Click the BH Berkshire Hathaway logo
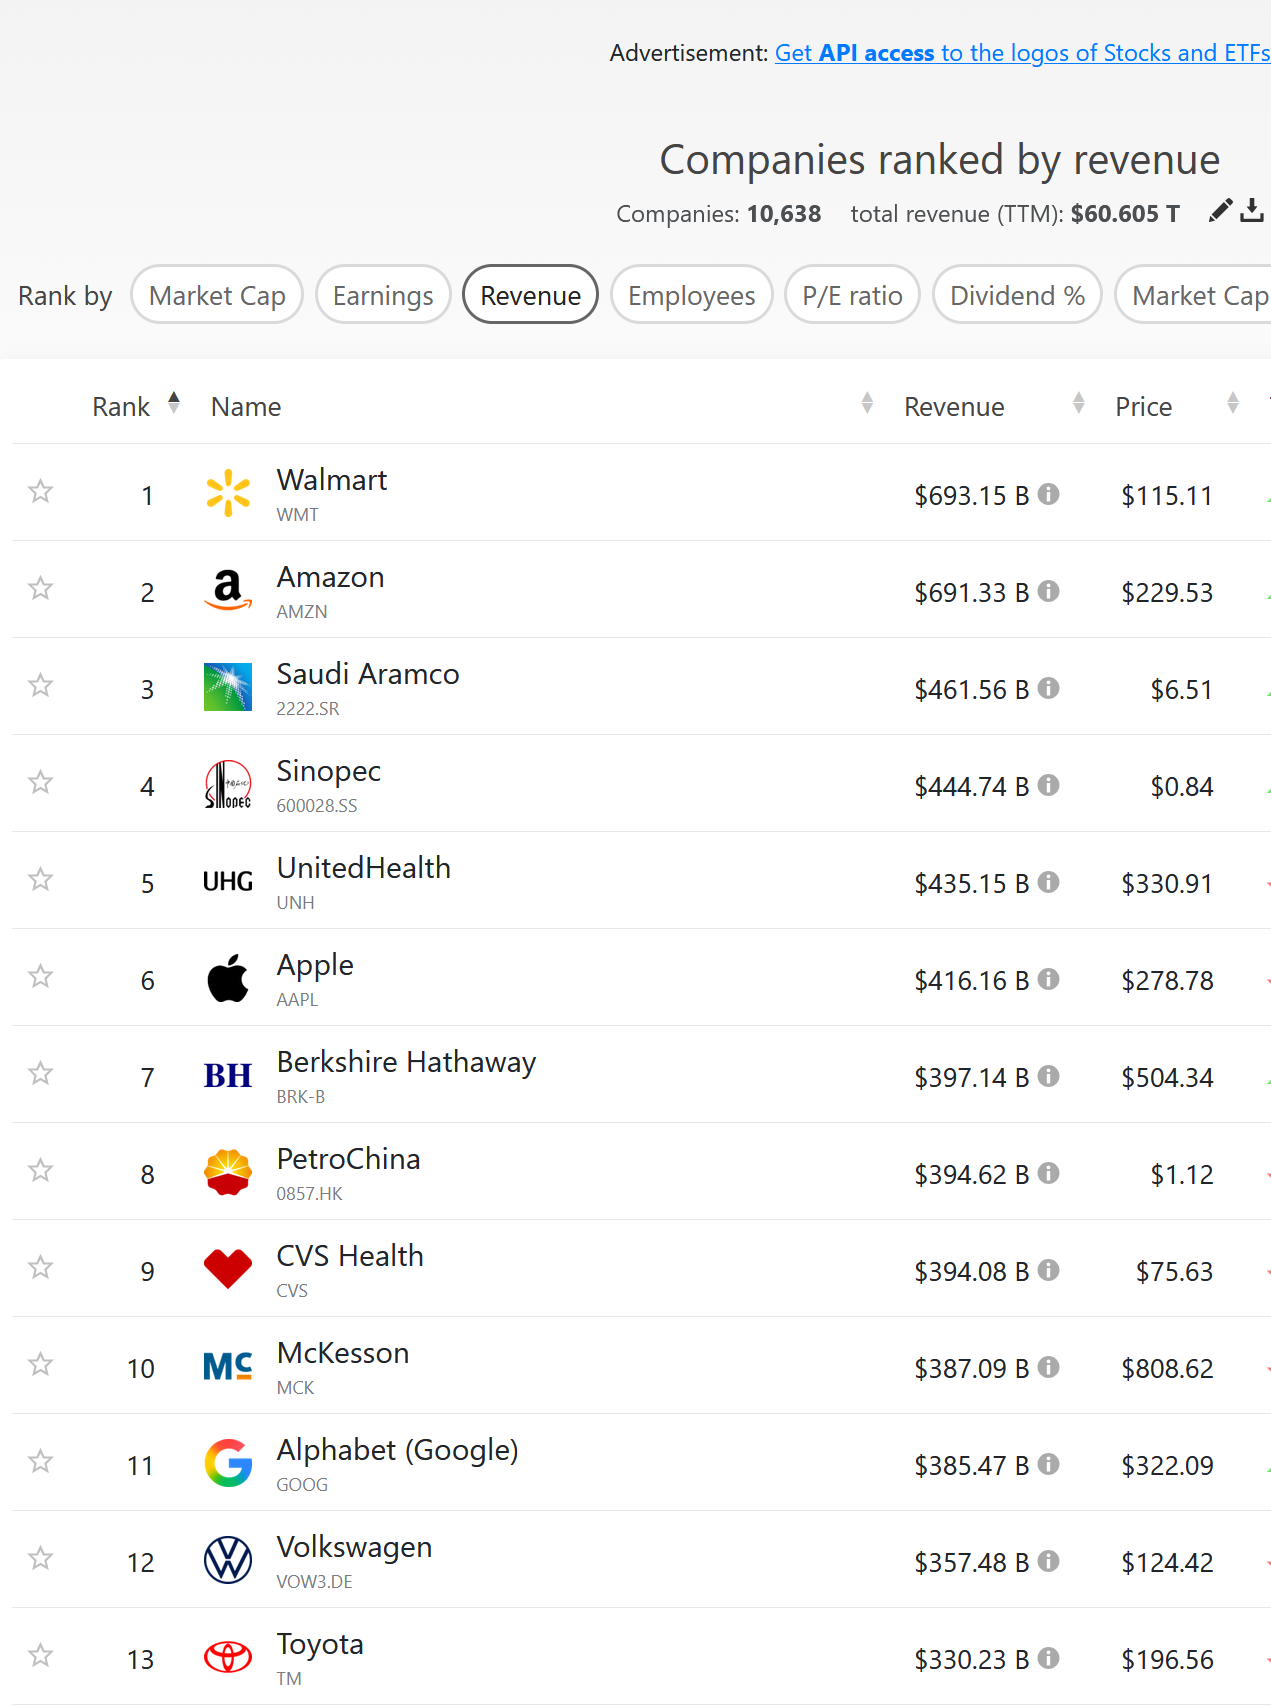Screen dimensions: 1271x1706 (x=228, y=1075)
